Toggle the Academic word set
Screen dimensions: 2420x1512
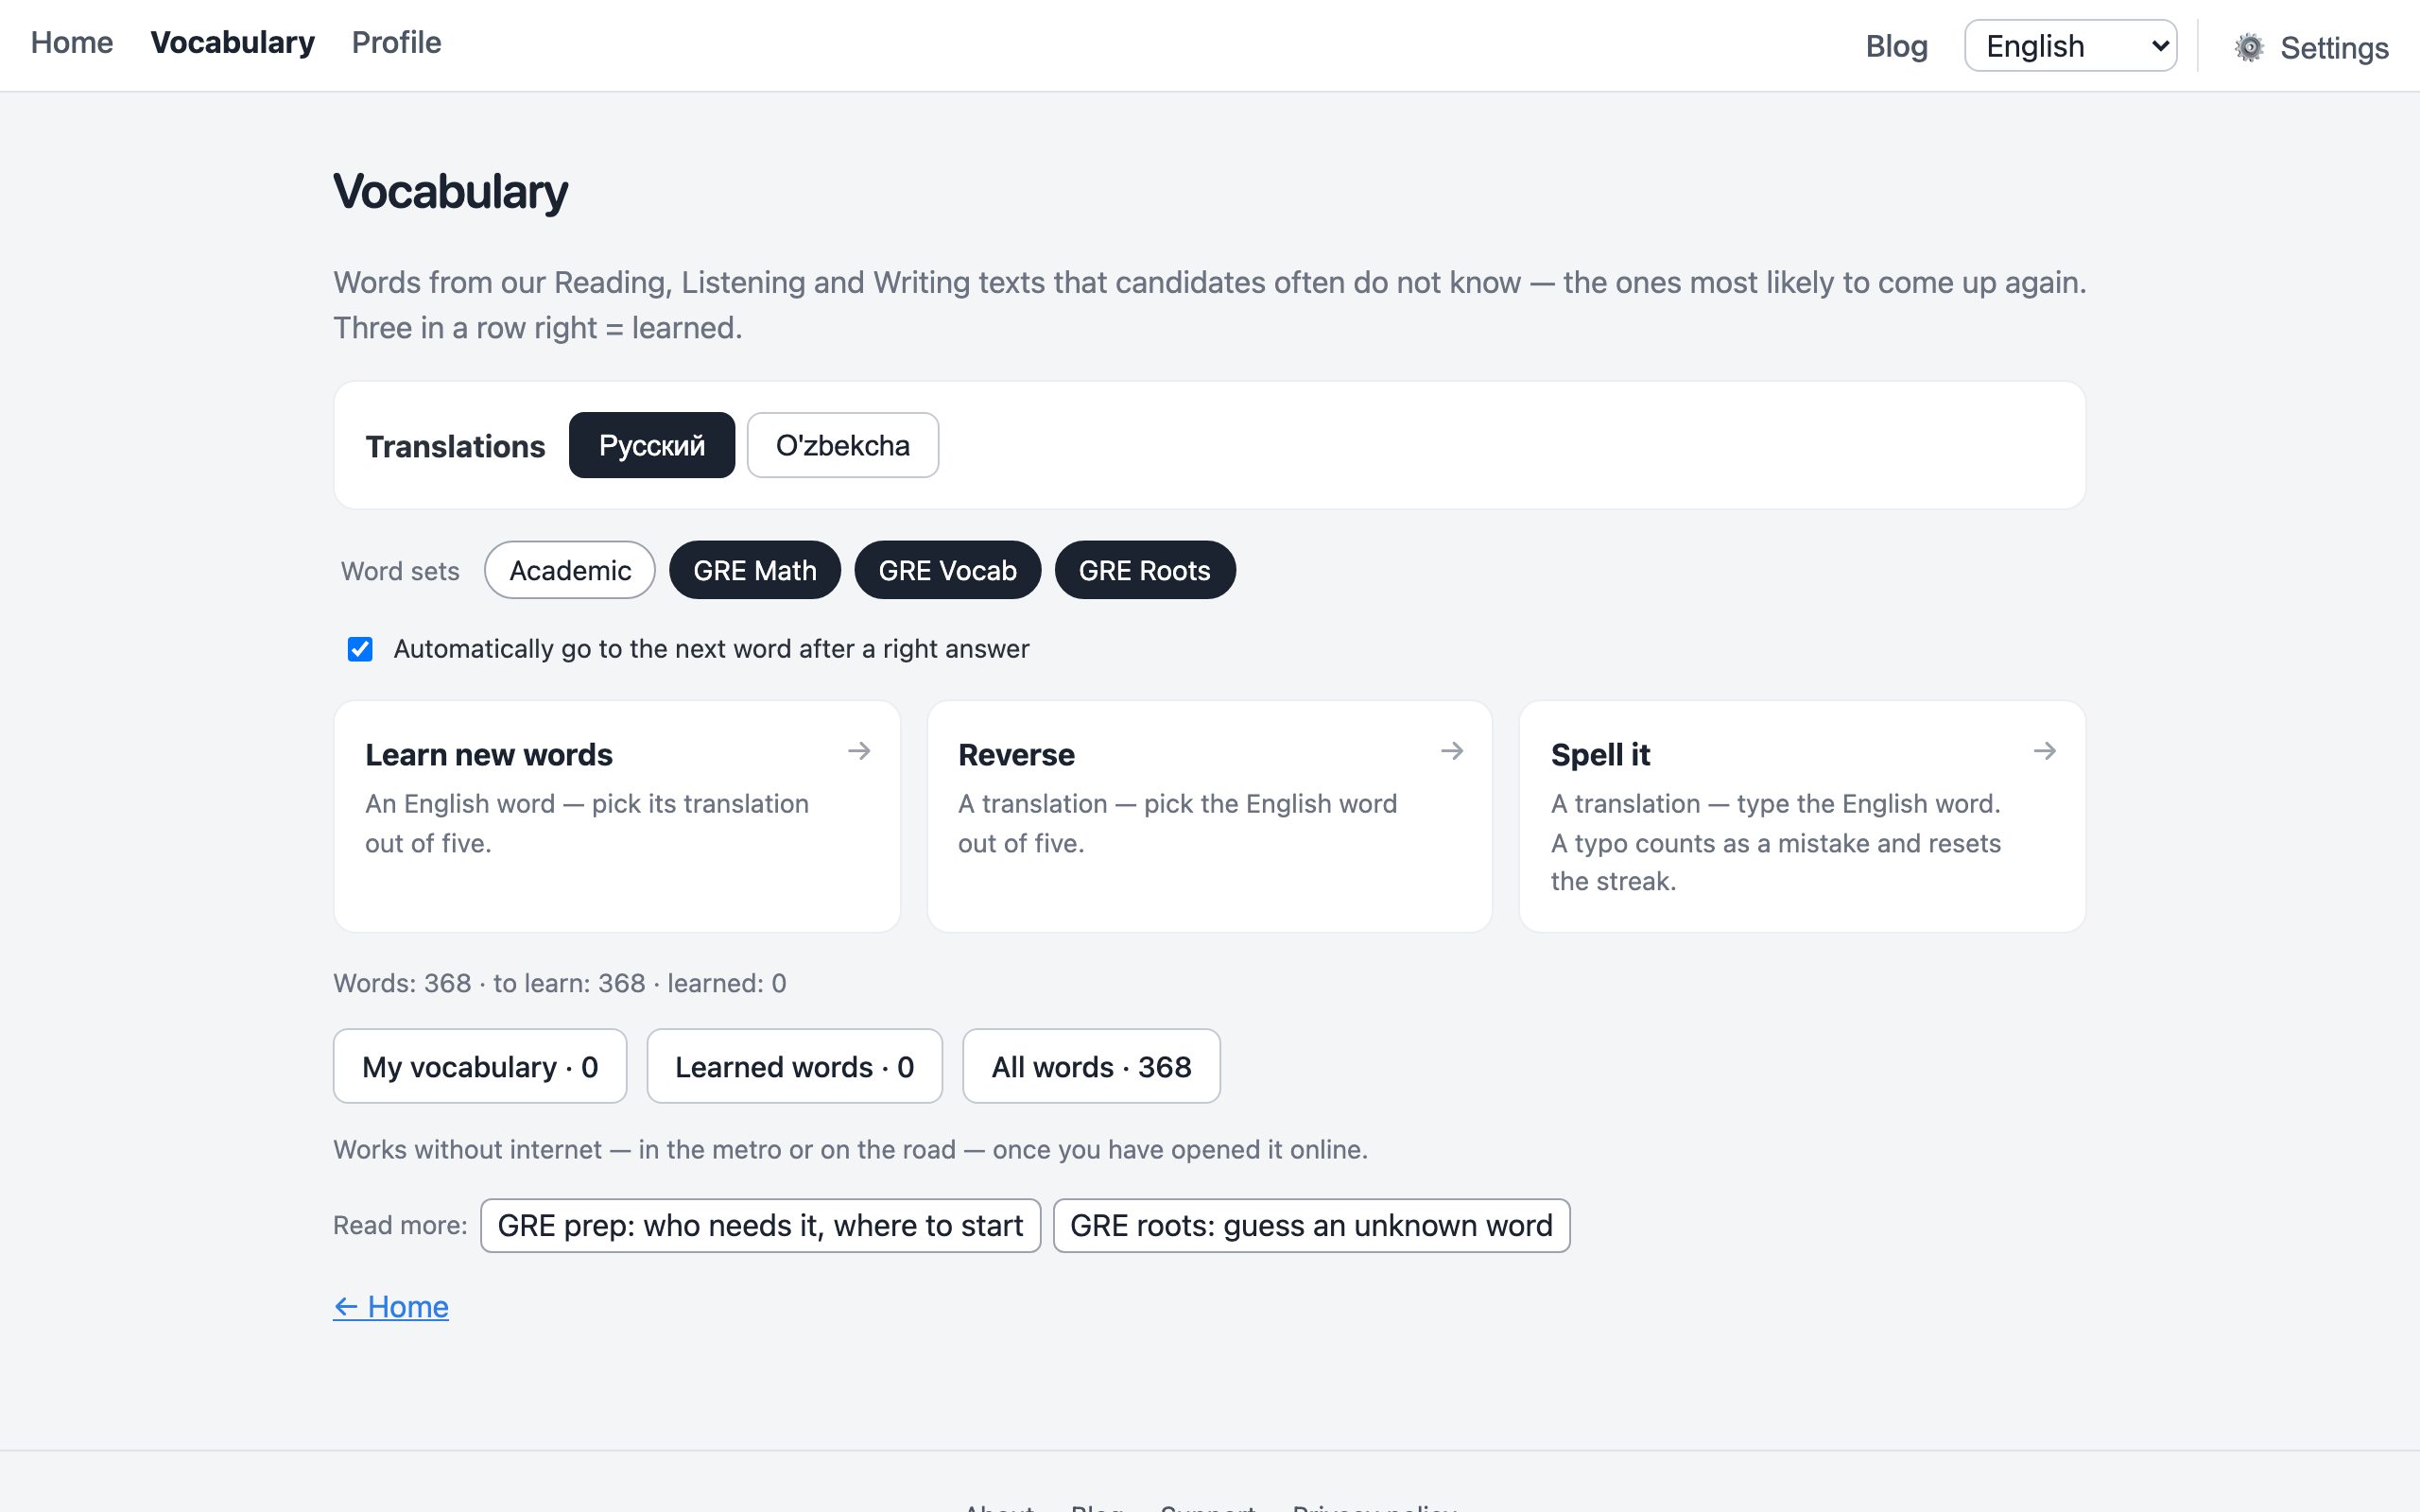[570, 570]
